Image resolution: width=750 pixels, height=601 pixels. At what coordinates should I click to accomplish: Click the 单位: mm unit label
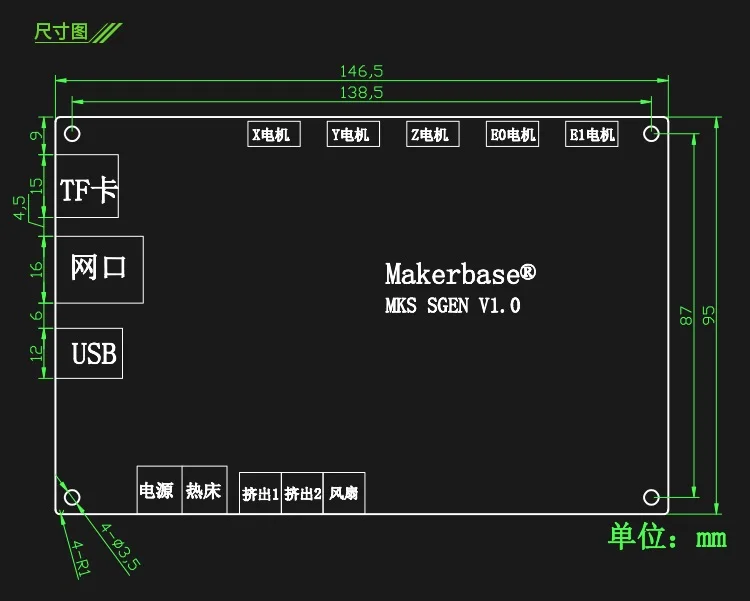tap(667, 537)
